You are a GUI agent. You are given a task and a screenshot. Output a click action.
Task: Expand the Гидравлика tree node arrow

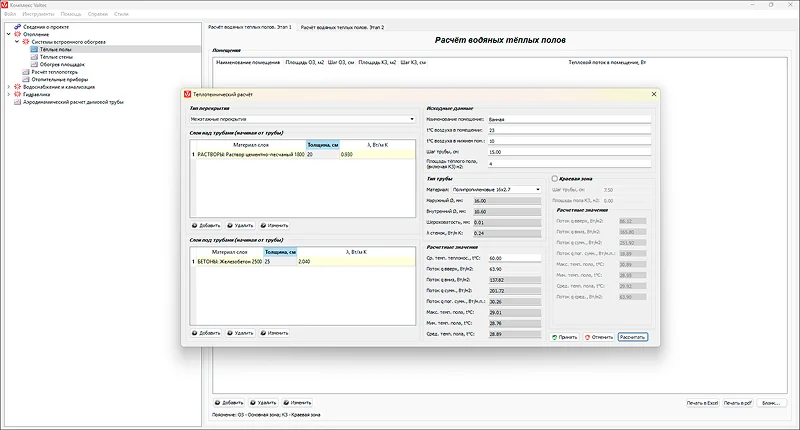pos(9,94)
